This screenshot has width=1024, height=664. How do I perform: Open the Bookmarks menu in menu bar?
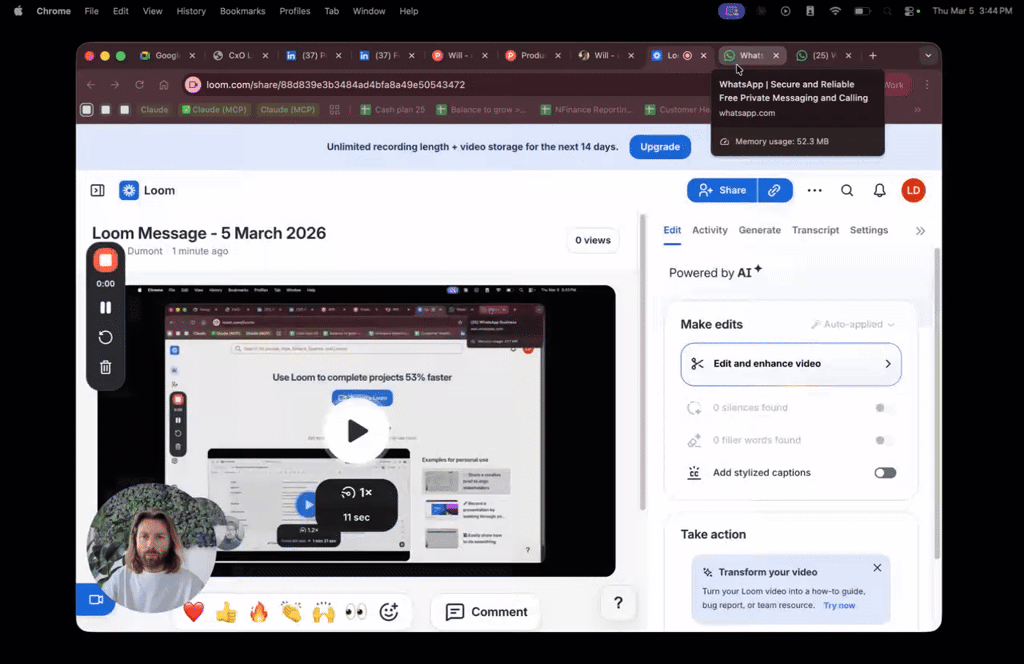click(242, 11)
